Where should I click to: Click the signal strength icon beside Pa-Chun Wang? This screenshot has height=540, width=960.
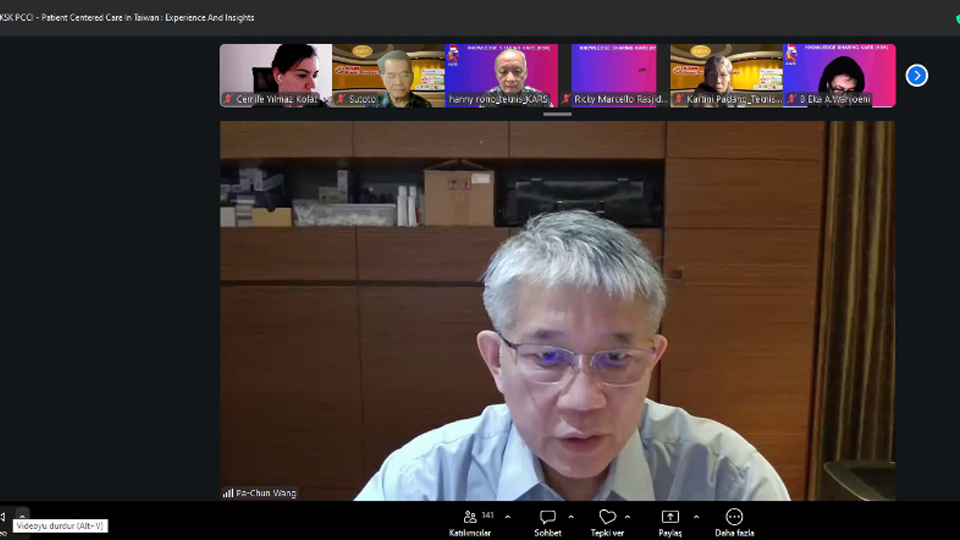click(x=228, y=493)
